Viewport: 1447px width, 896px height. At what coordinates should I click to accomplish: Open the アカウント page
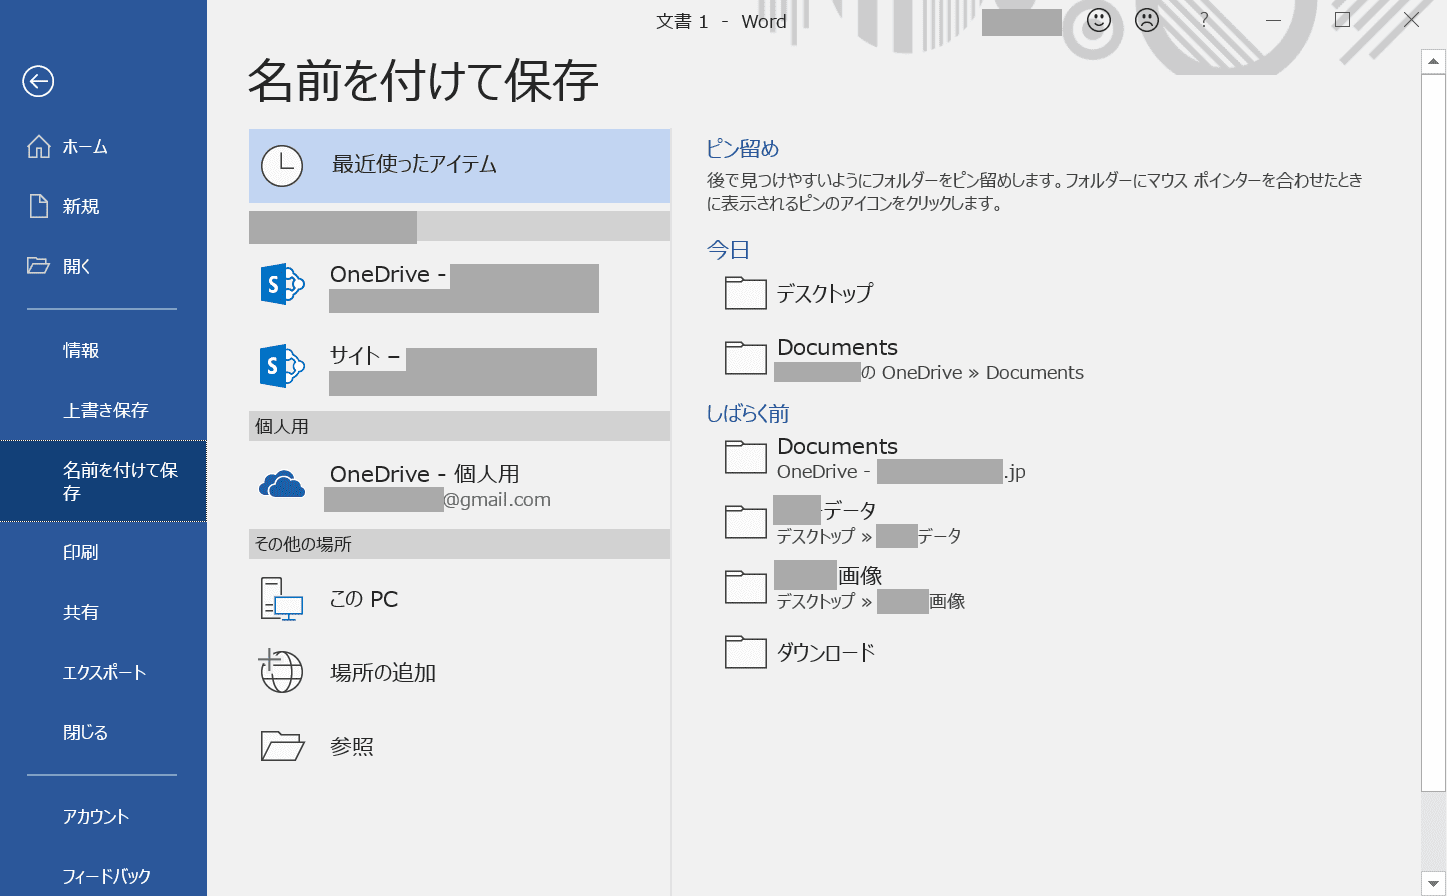click(x=103, y=816)
